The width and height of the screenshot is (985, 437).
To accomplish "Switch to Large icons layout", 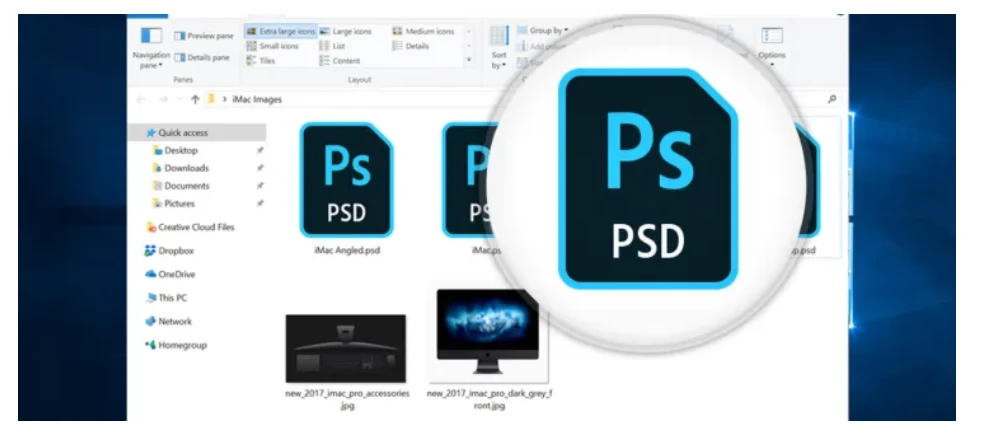I will click(x=346, y=31).
